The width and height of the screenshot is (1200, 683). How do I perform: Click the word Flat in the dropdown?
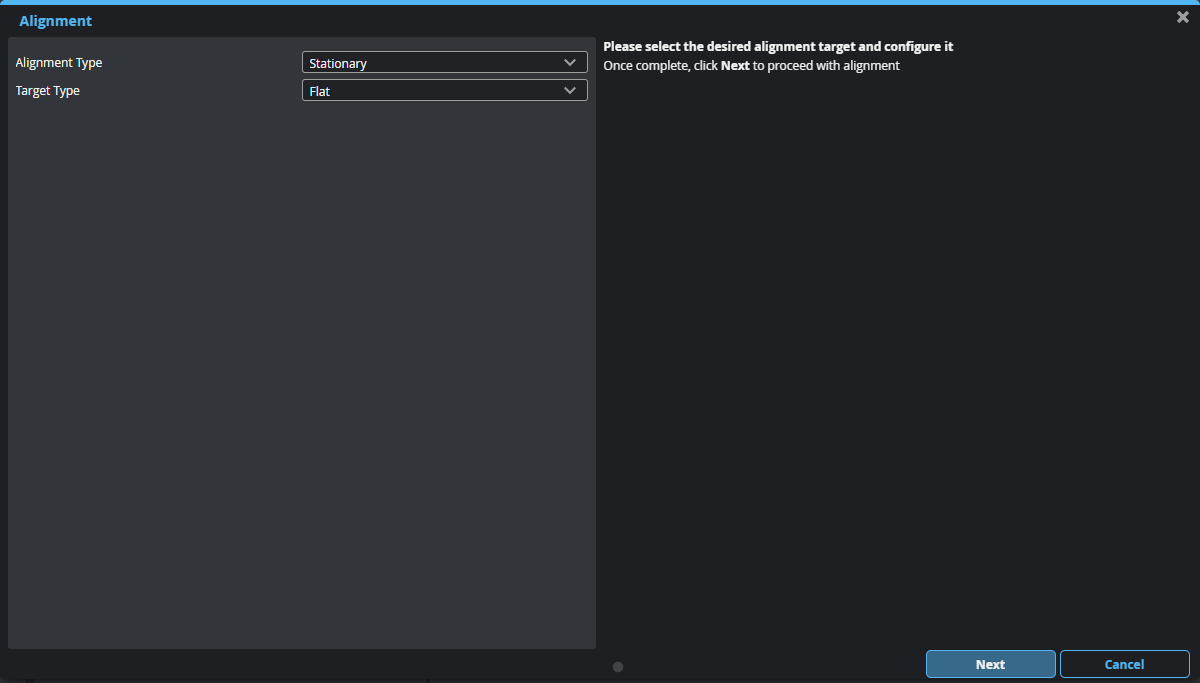[x=320, y=92]
